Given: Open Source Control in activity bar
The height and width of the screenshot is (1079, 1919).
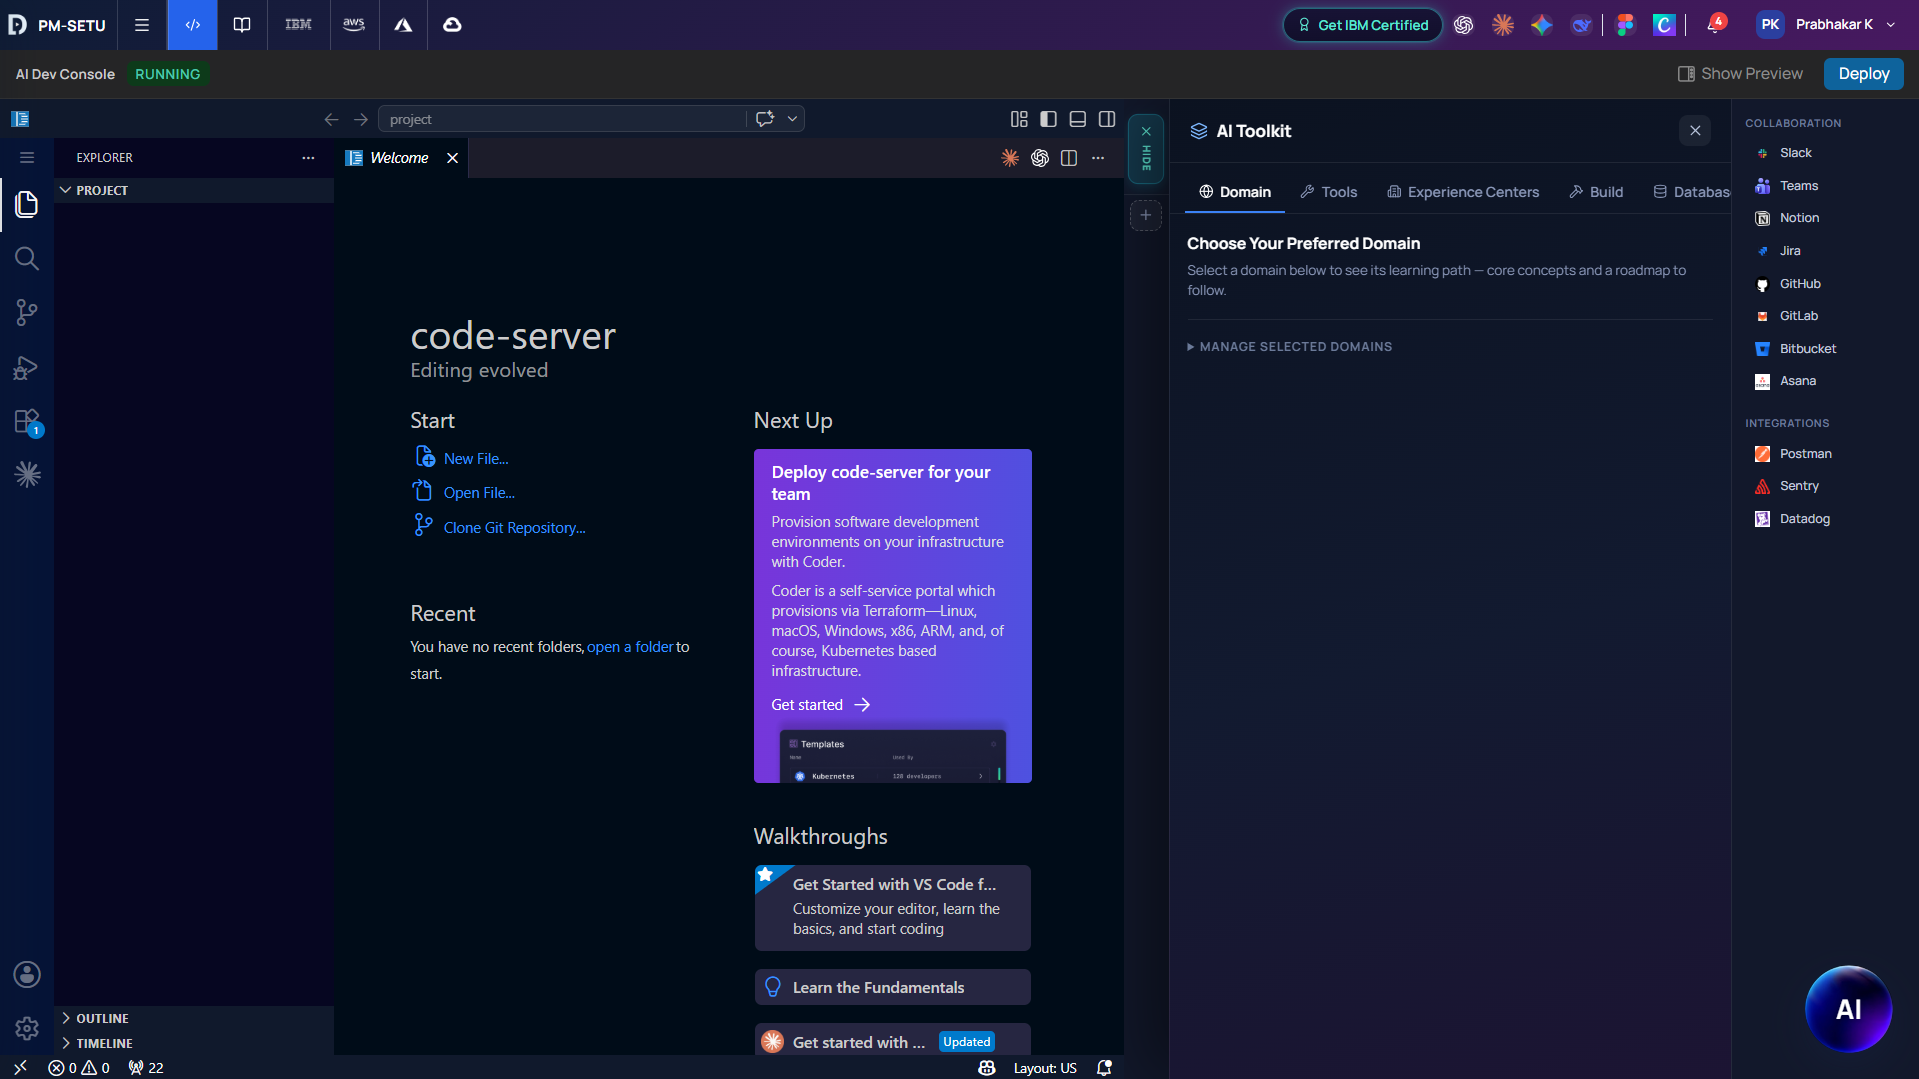Looking at the screenshot, I should (x=27, y=313).
